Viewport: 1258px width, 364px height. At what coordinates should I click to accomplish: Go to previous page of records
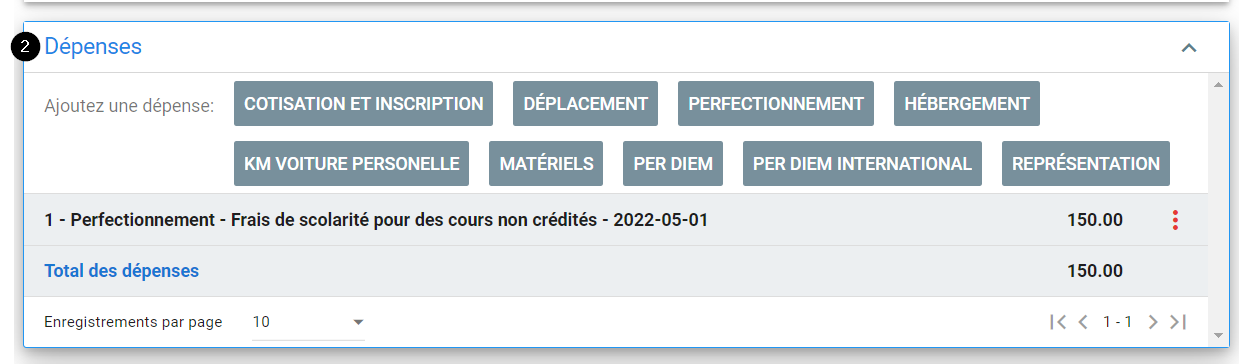[x=1082, y=322]
